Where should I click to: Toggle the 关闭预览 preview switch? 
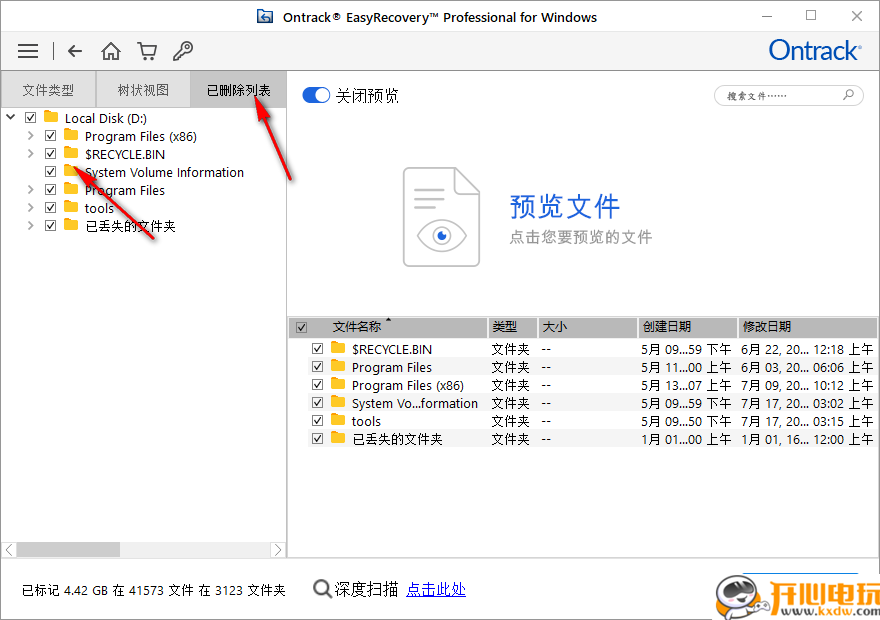coord(316,95)
